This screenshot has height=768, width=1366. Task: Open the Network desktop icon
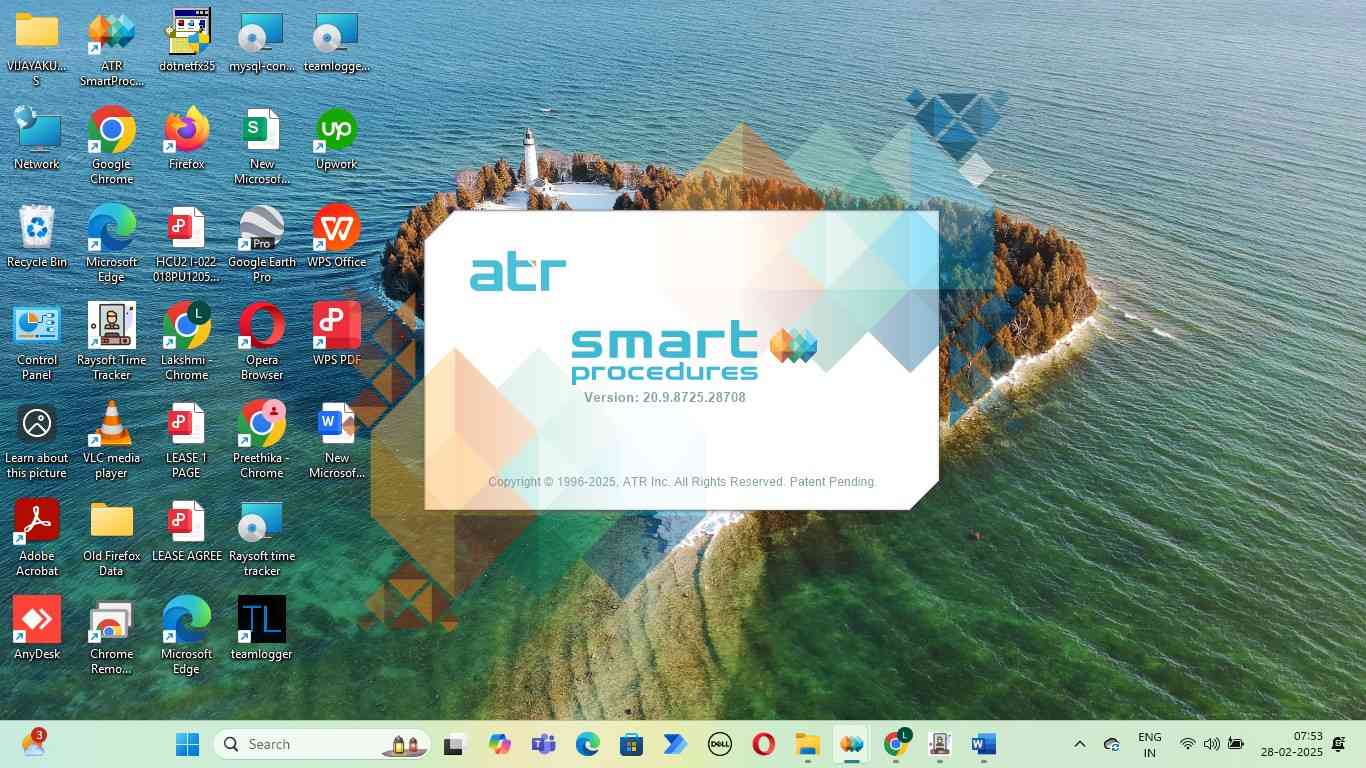37,139
